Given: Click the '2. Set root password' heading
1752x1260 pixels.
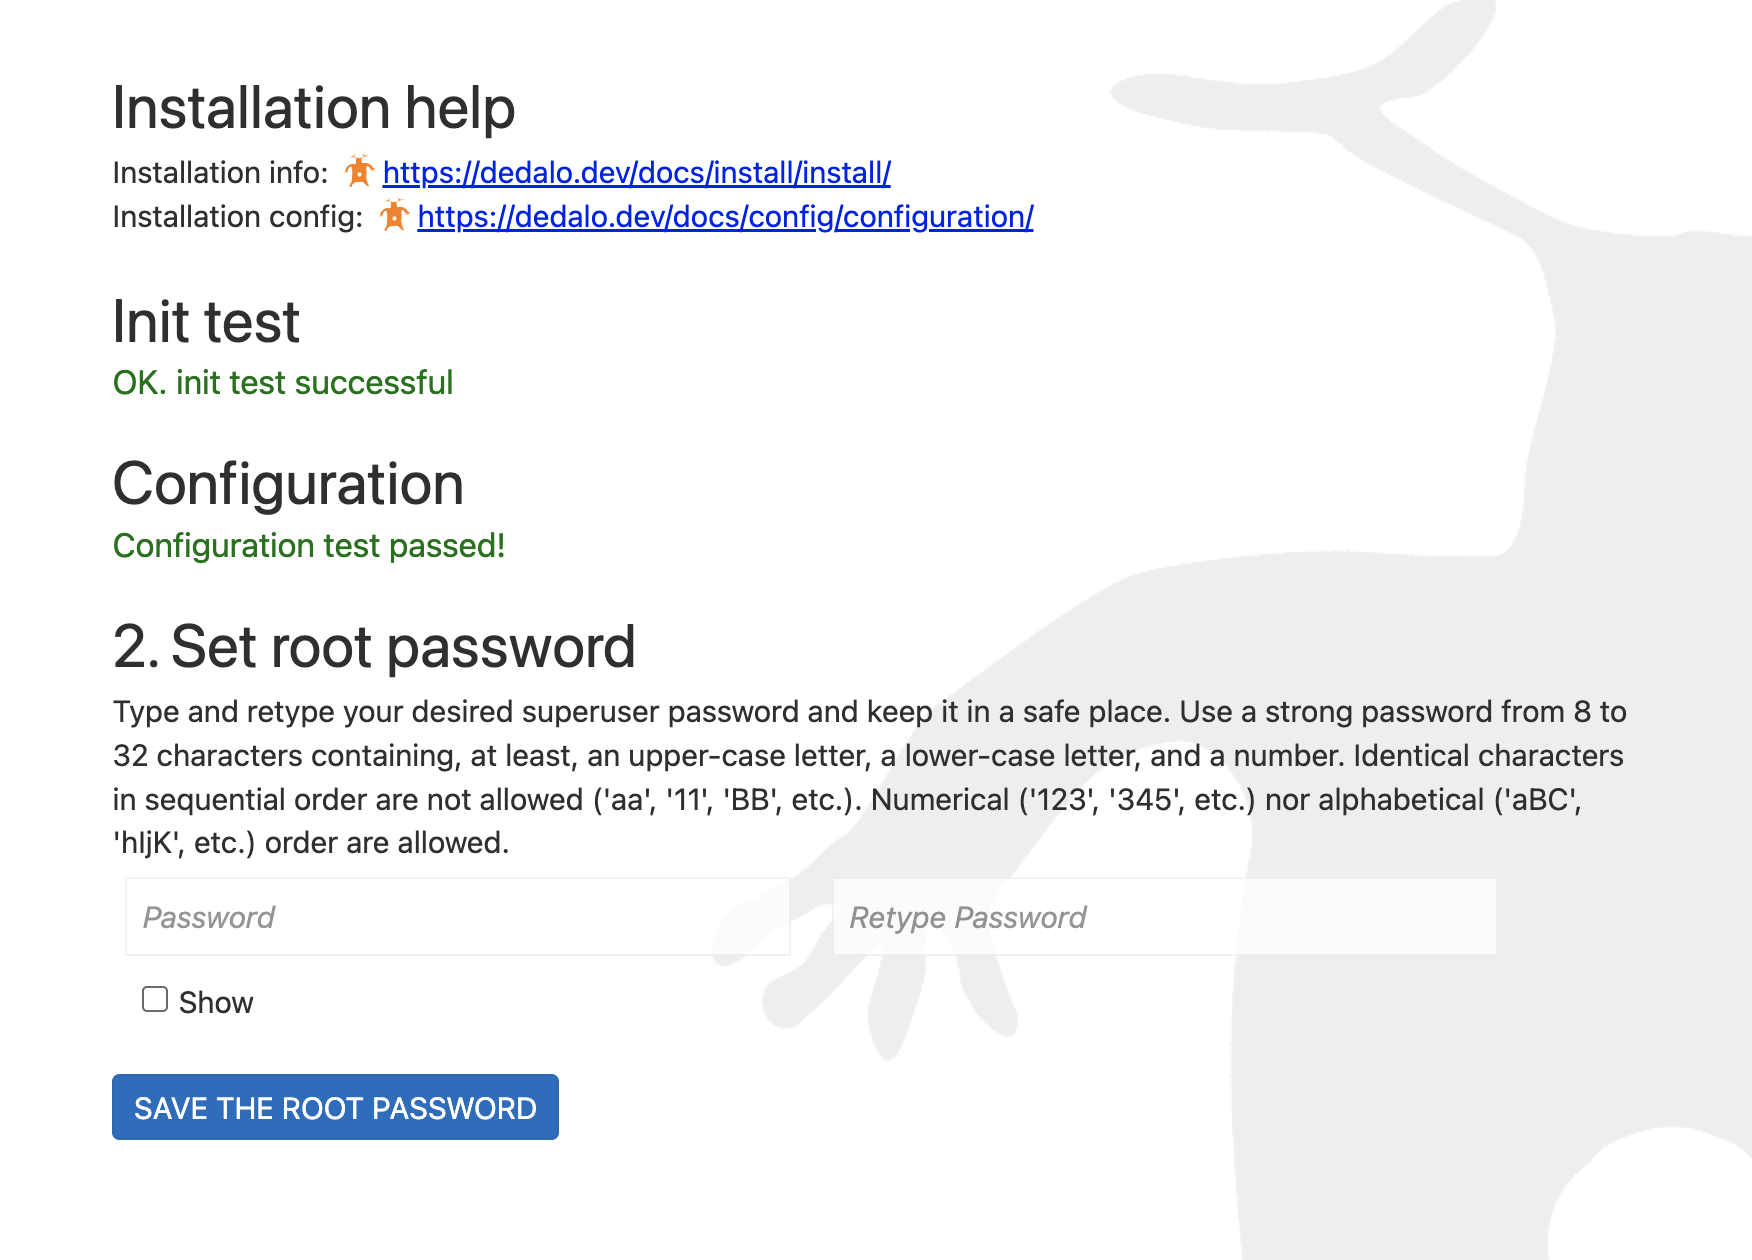Looking at the screenshot, I should (x=374, y=647).
